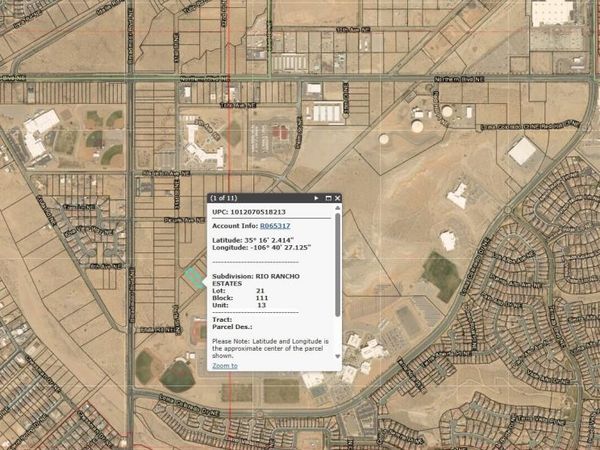
Task: Close the parcel info popup
Action: click(338, 199)
